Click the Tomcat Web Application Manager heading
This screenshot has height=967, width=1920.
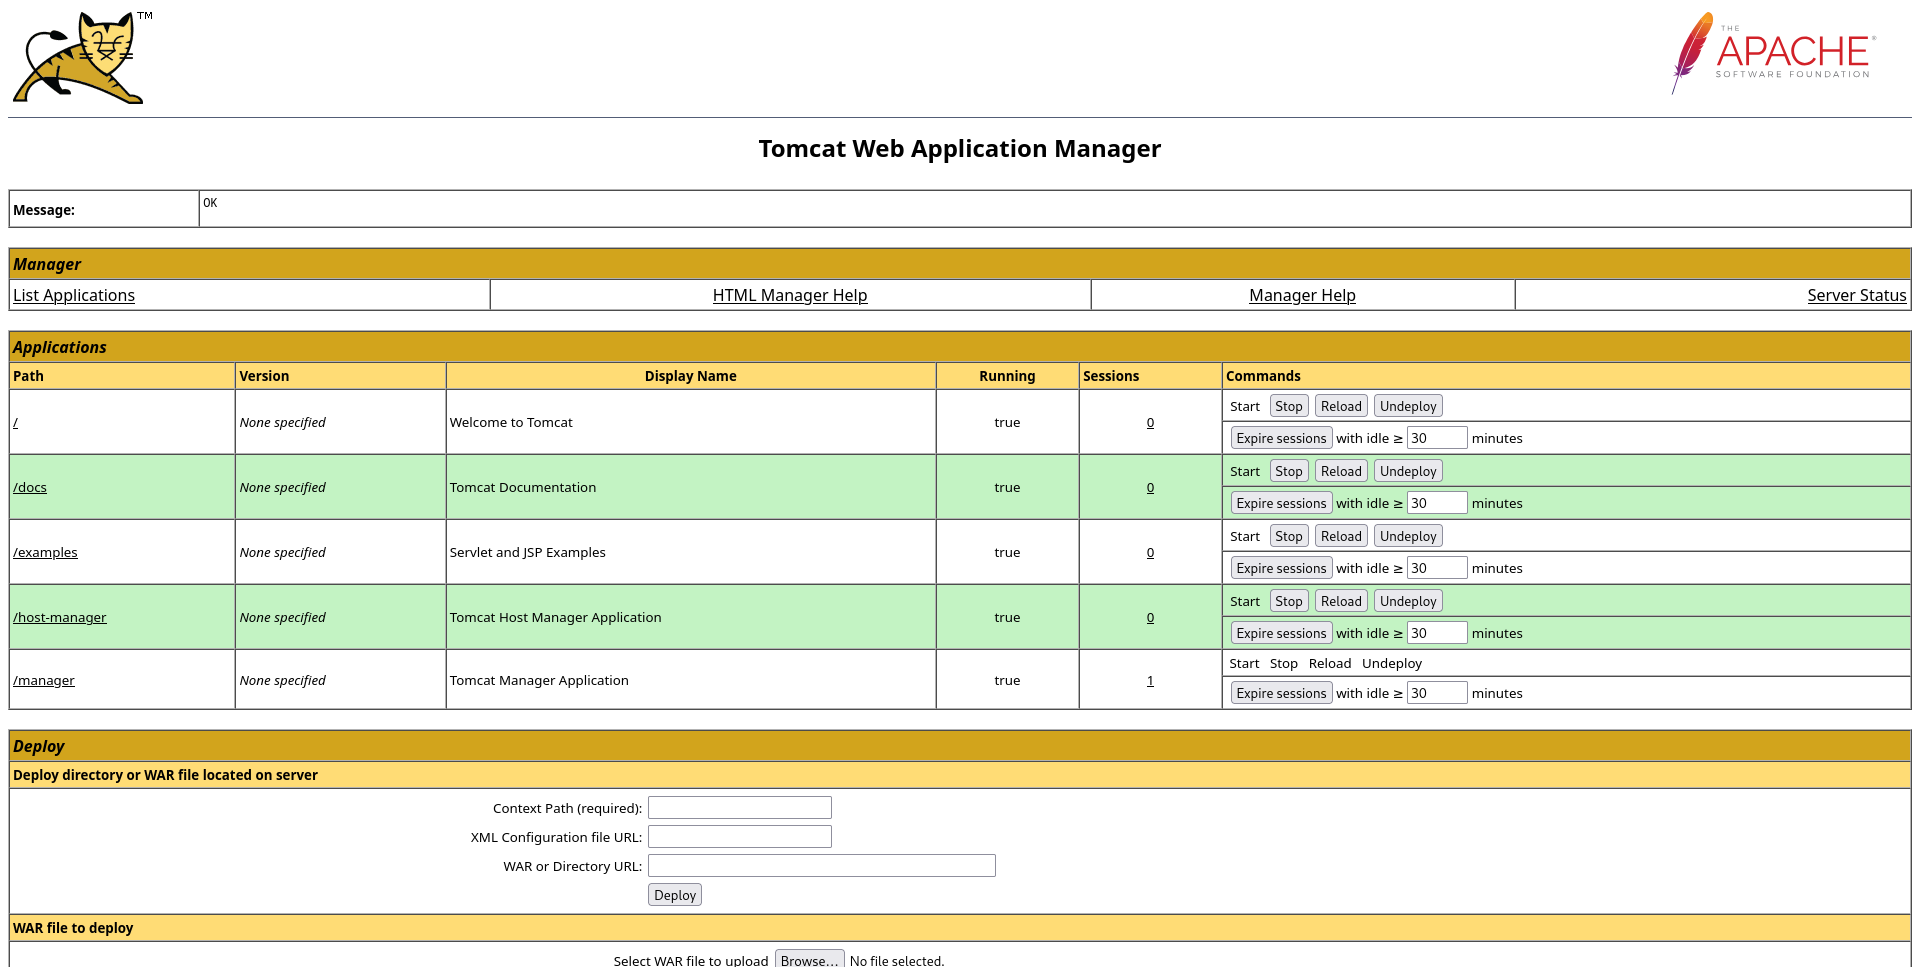point(960,148)
